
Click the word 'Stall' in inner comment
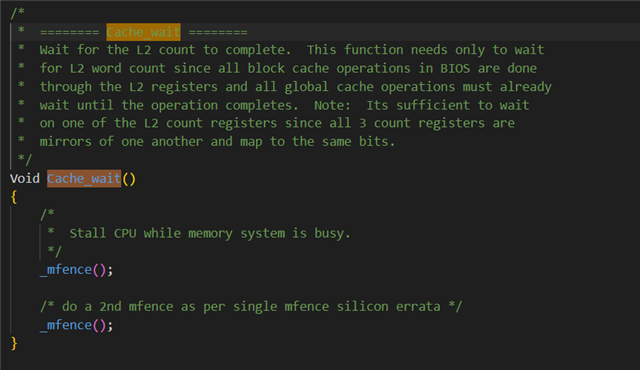[87, 233]
